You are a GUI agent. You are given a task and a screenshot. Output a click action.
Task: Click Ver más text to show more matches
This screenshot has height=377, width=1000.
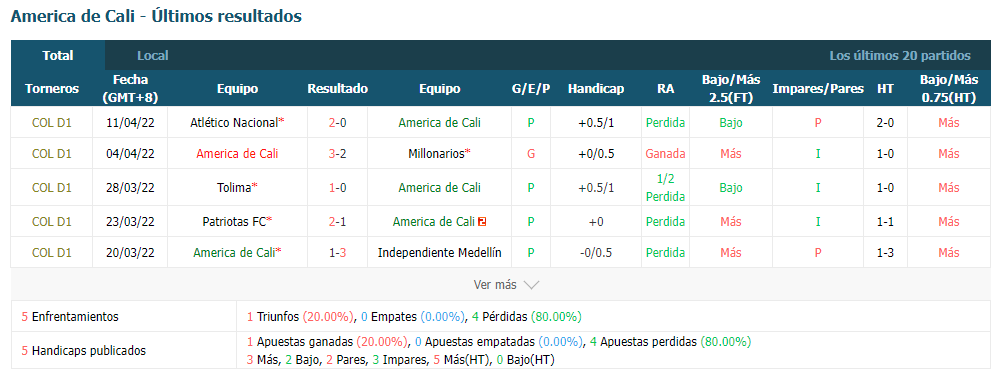(x=495, y=285)
